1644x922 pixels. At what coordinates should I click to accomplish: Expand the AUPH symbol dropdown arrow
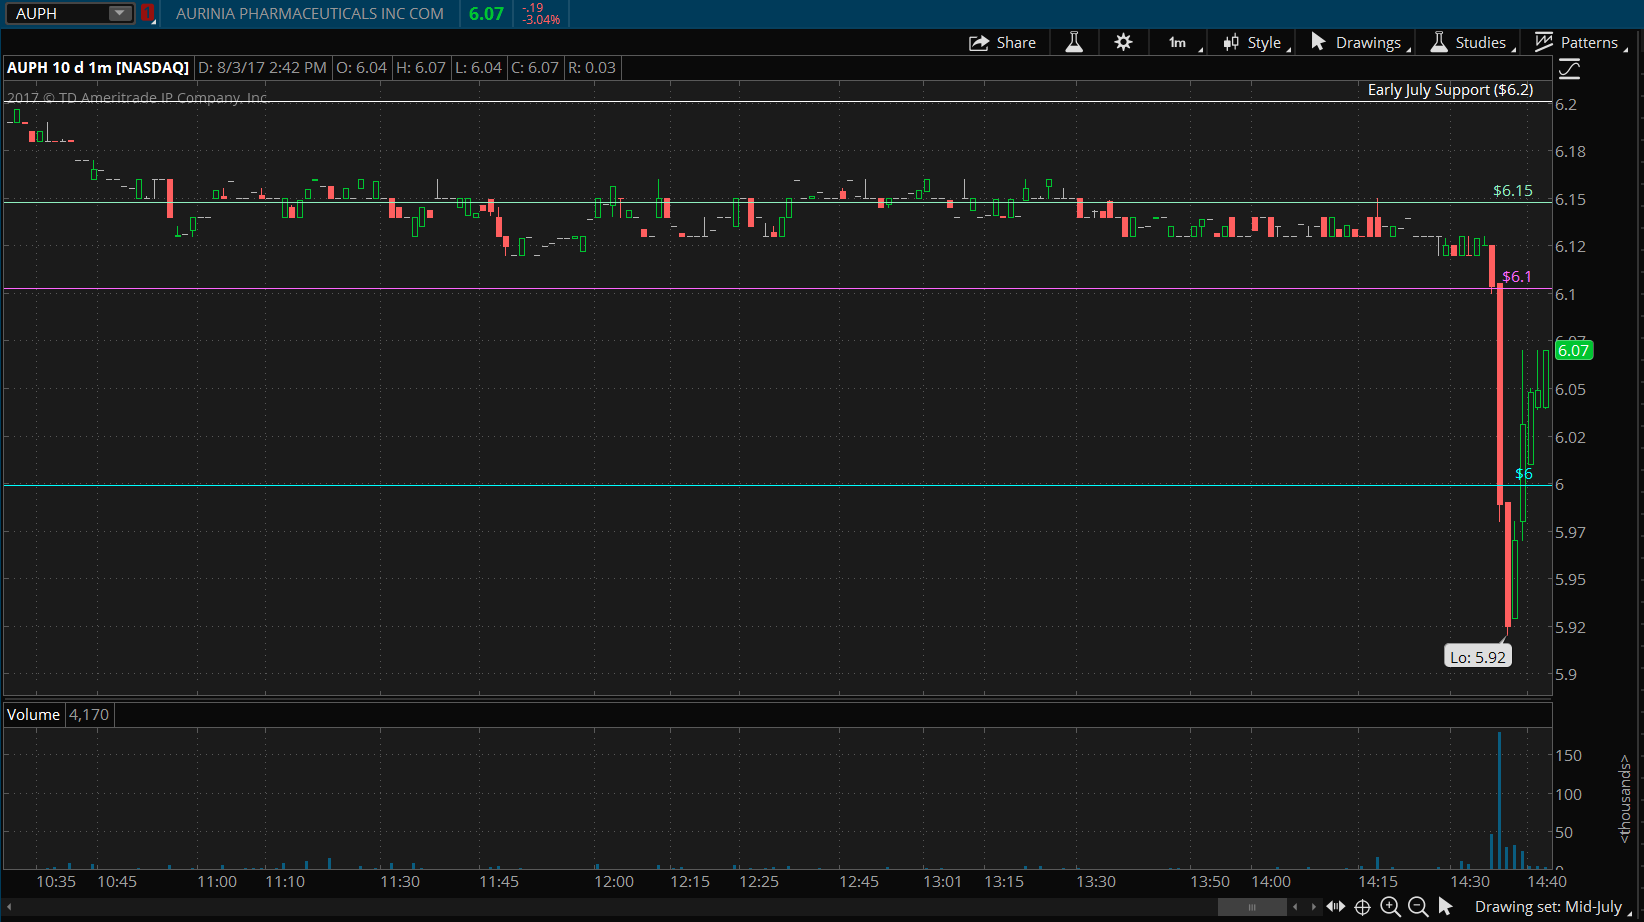pyautogui.click(x=119, y=13)
